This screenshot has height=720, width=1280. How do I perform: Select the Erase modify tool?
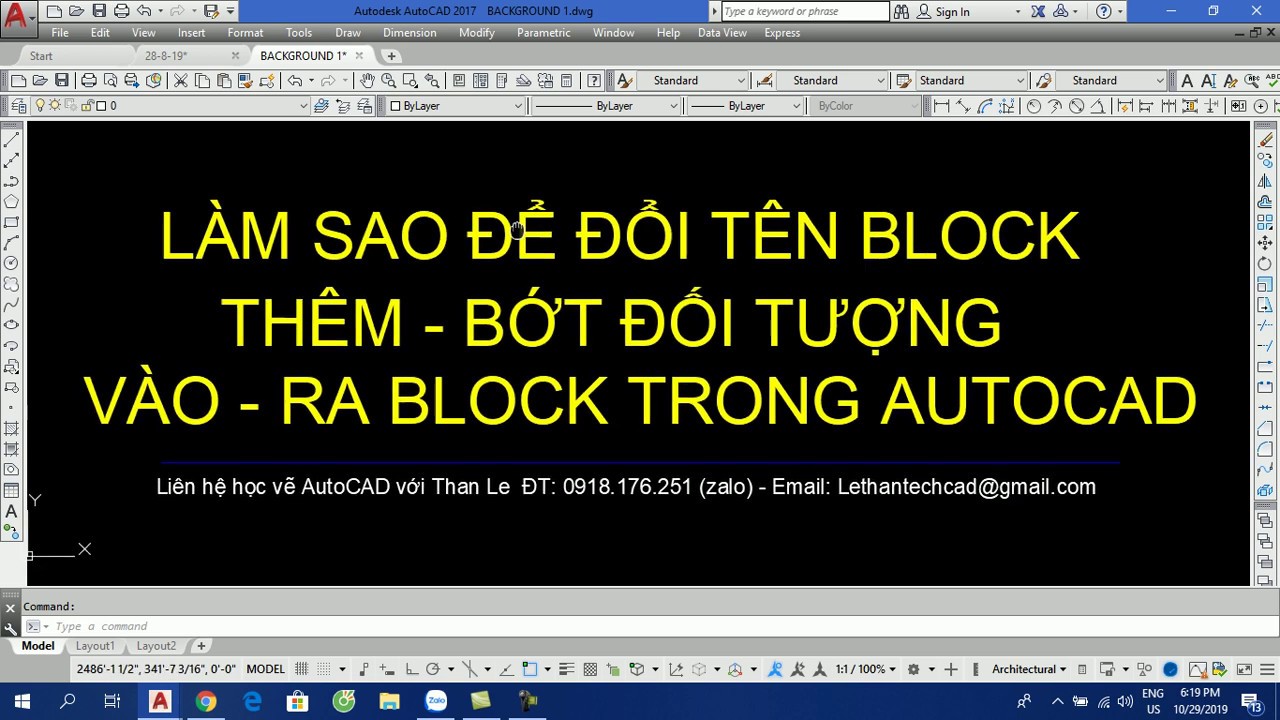tap(1265, 140)
